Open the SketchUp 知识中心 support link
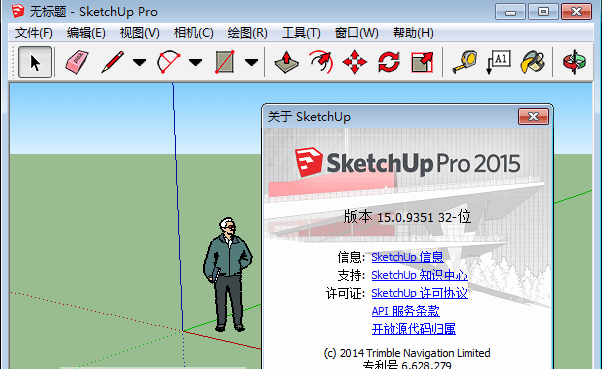The image size is (602, 369). pos(419,275)
